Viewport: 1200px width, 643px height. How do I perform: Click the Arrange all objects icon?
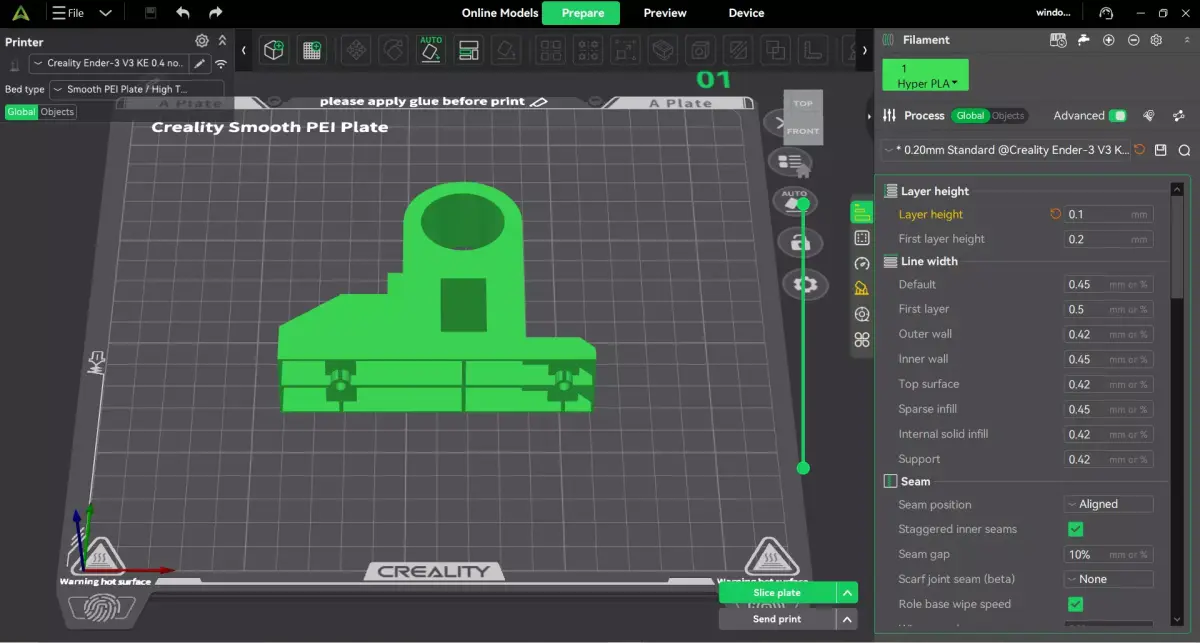point(468,50)
